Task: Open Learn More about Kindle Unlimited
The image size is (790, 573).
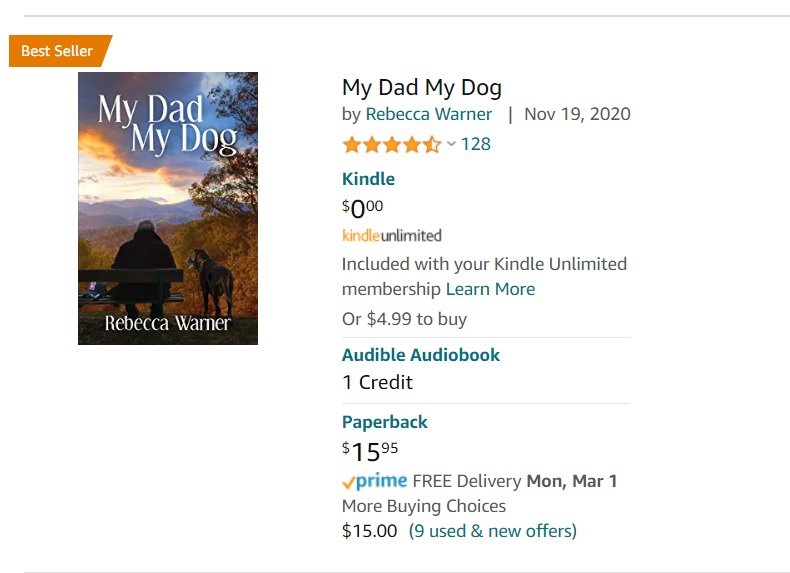Action: click(x=490, y=289)
